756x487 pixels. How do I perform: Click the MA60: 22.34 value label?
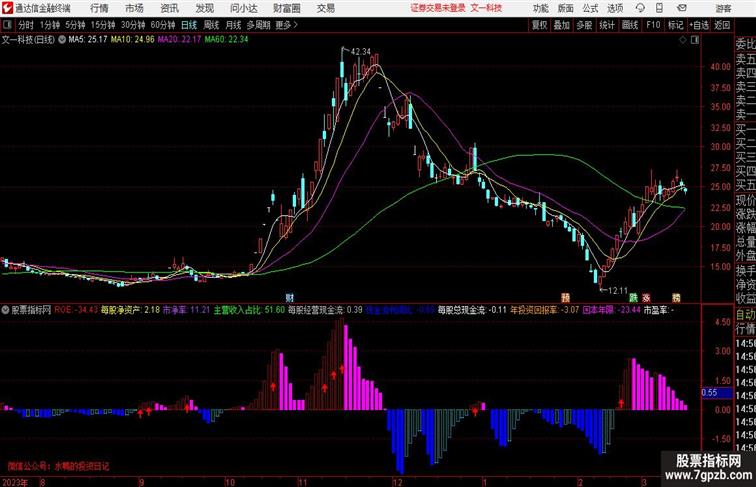point(226,40)
